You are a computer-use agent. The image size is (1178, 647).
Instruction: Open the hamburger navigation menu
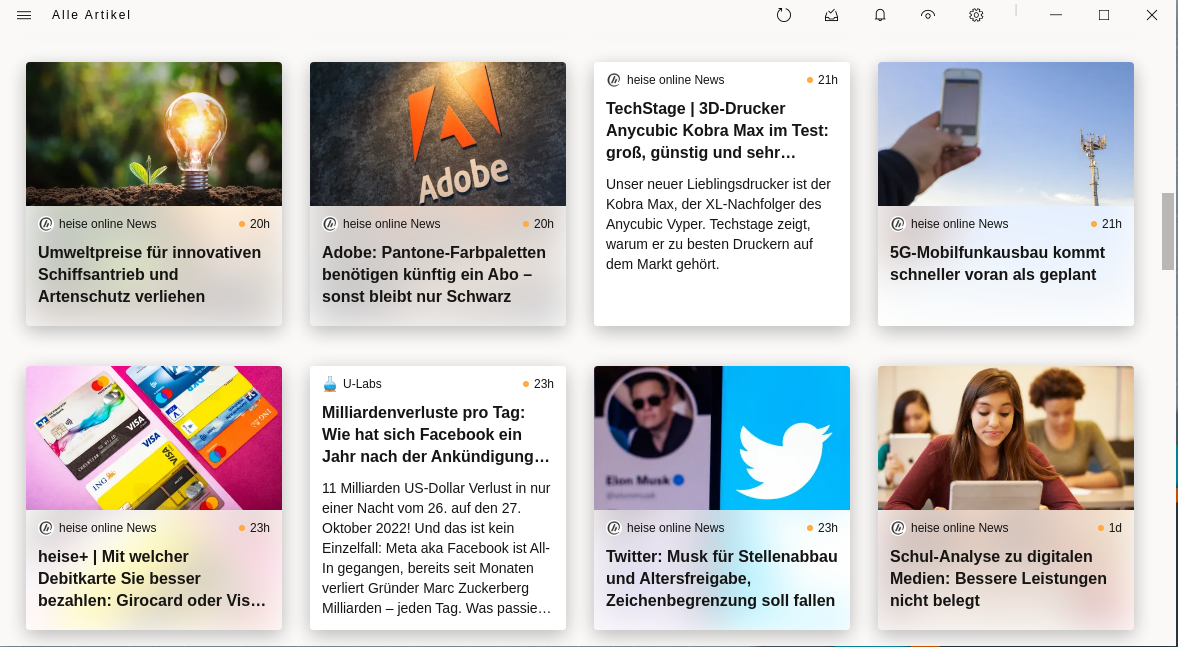24,15
